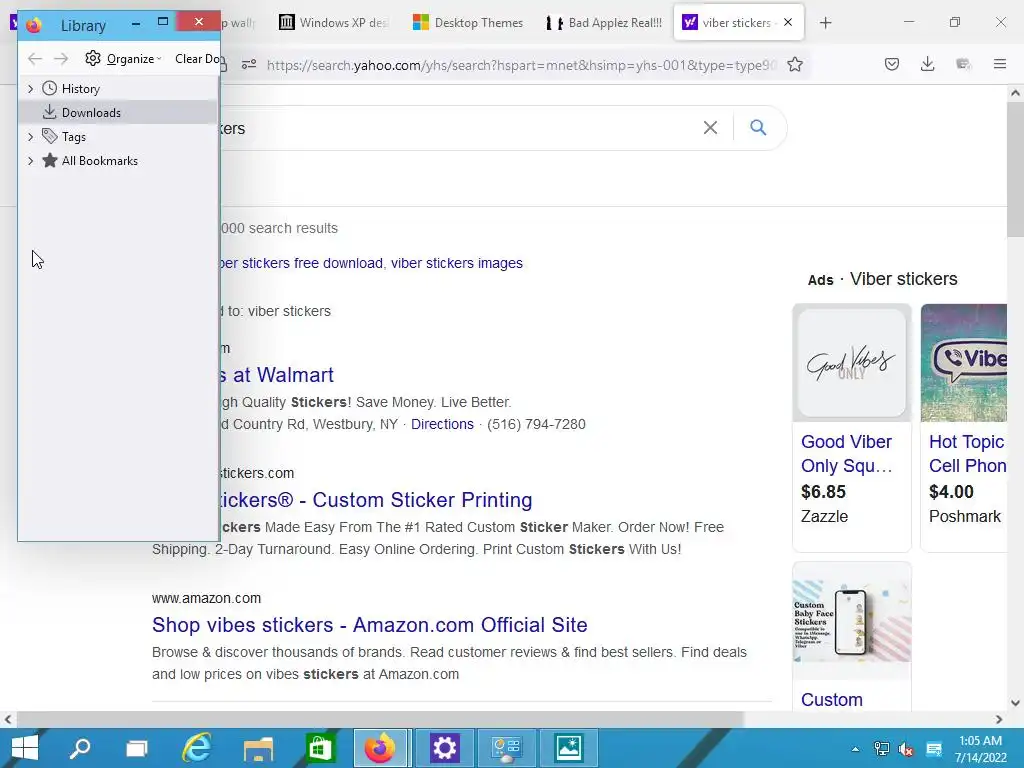
Task: Expand the All Bookmarks node
Action: pos(30,161)
